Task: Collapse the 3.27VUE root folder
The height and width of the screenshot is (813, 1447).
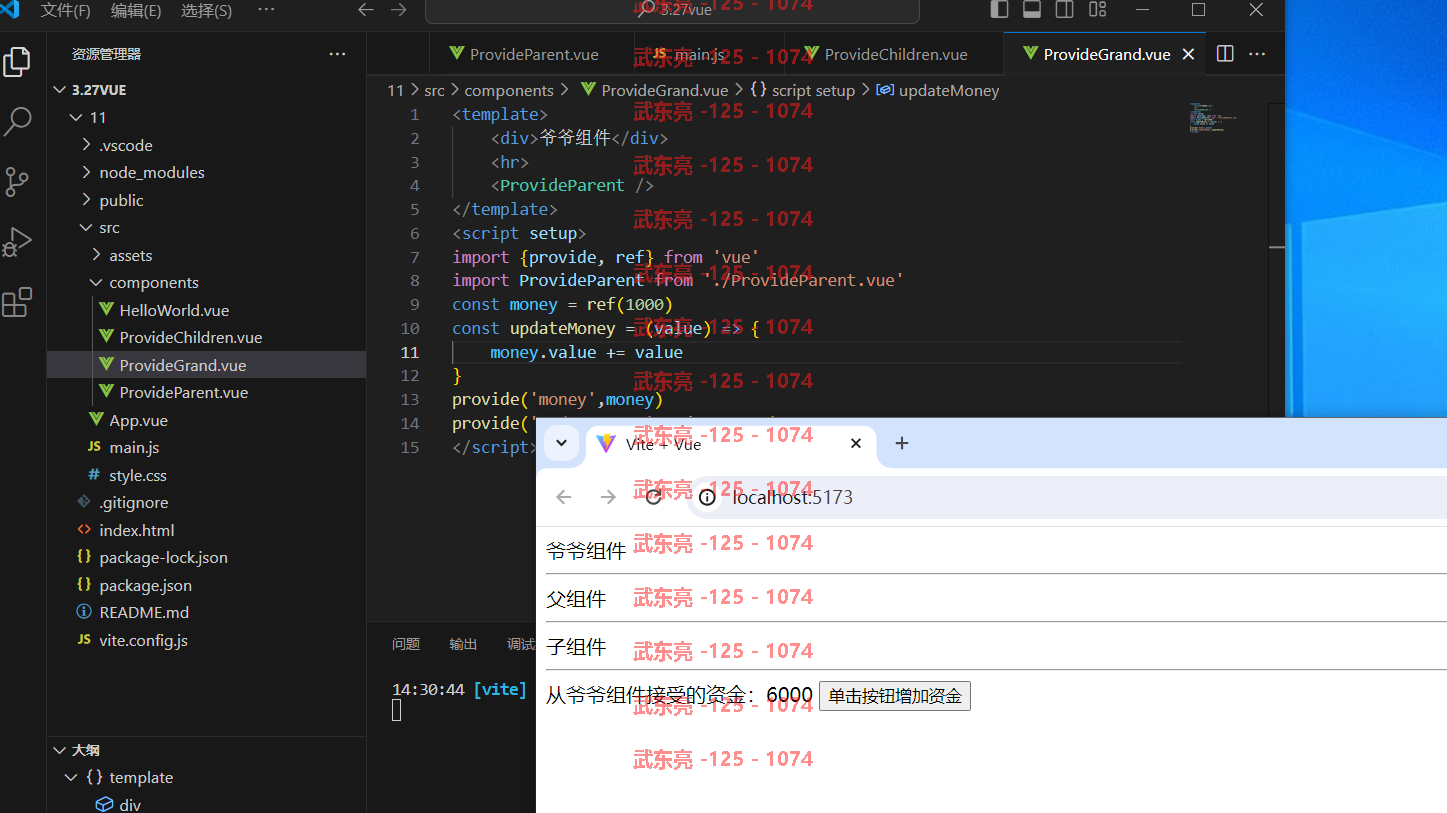Action: [206, 89]
